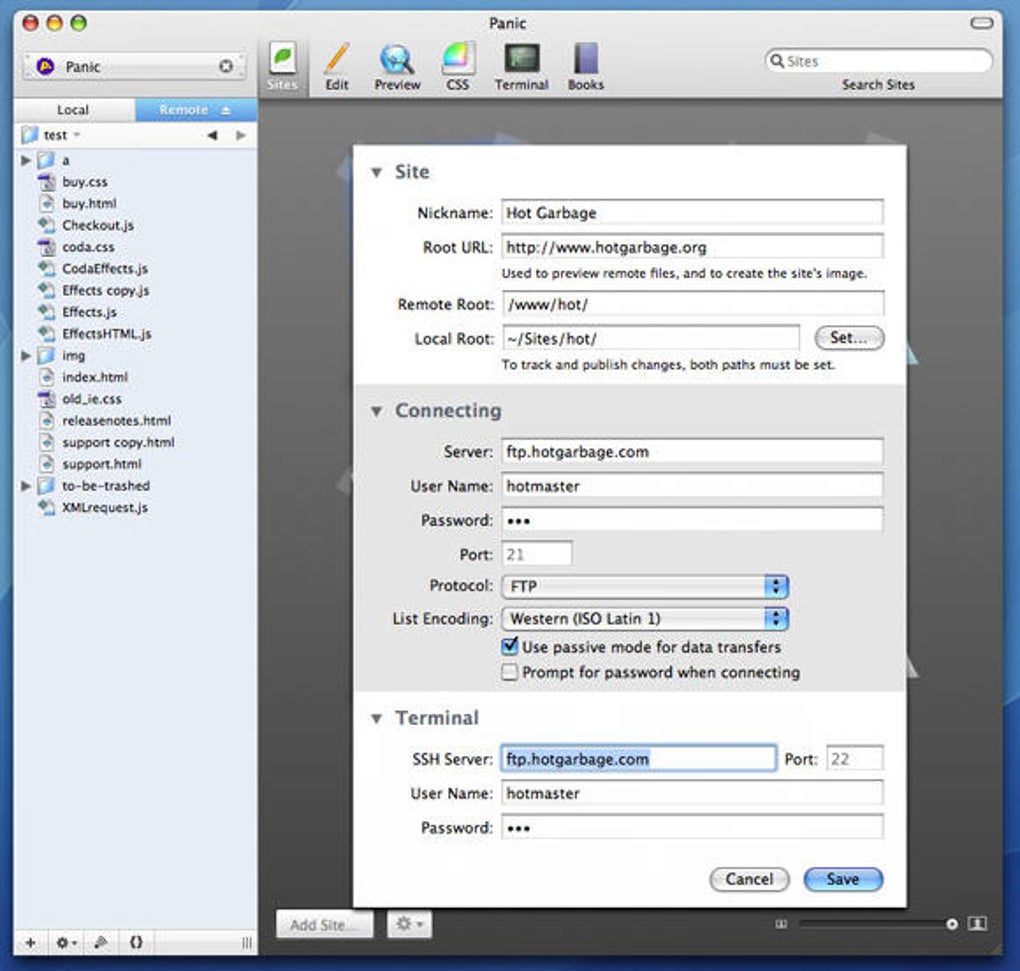Image resolution: width=1020 pixels, height=971 pixels.
Task: Click the plus button below file list
Action: [31, 942]
